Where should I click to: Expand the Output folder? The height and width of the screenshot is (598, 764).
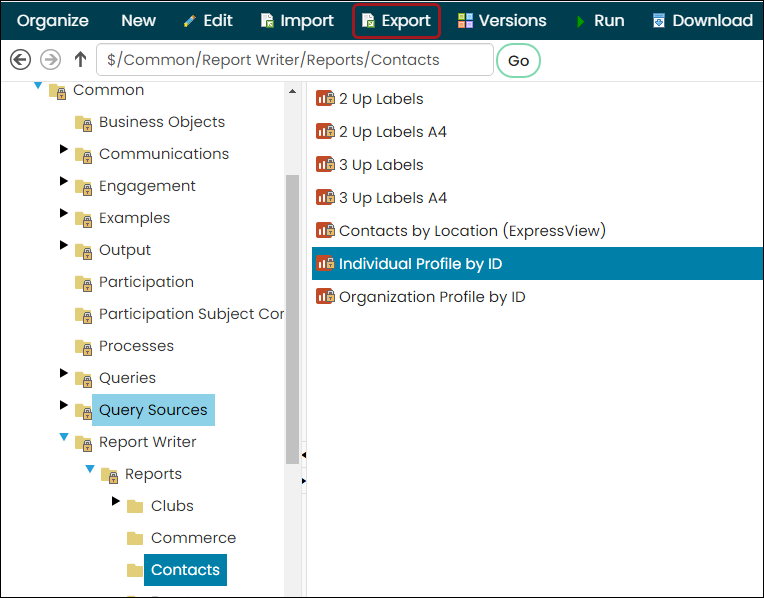[x=63, y=245]
